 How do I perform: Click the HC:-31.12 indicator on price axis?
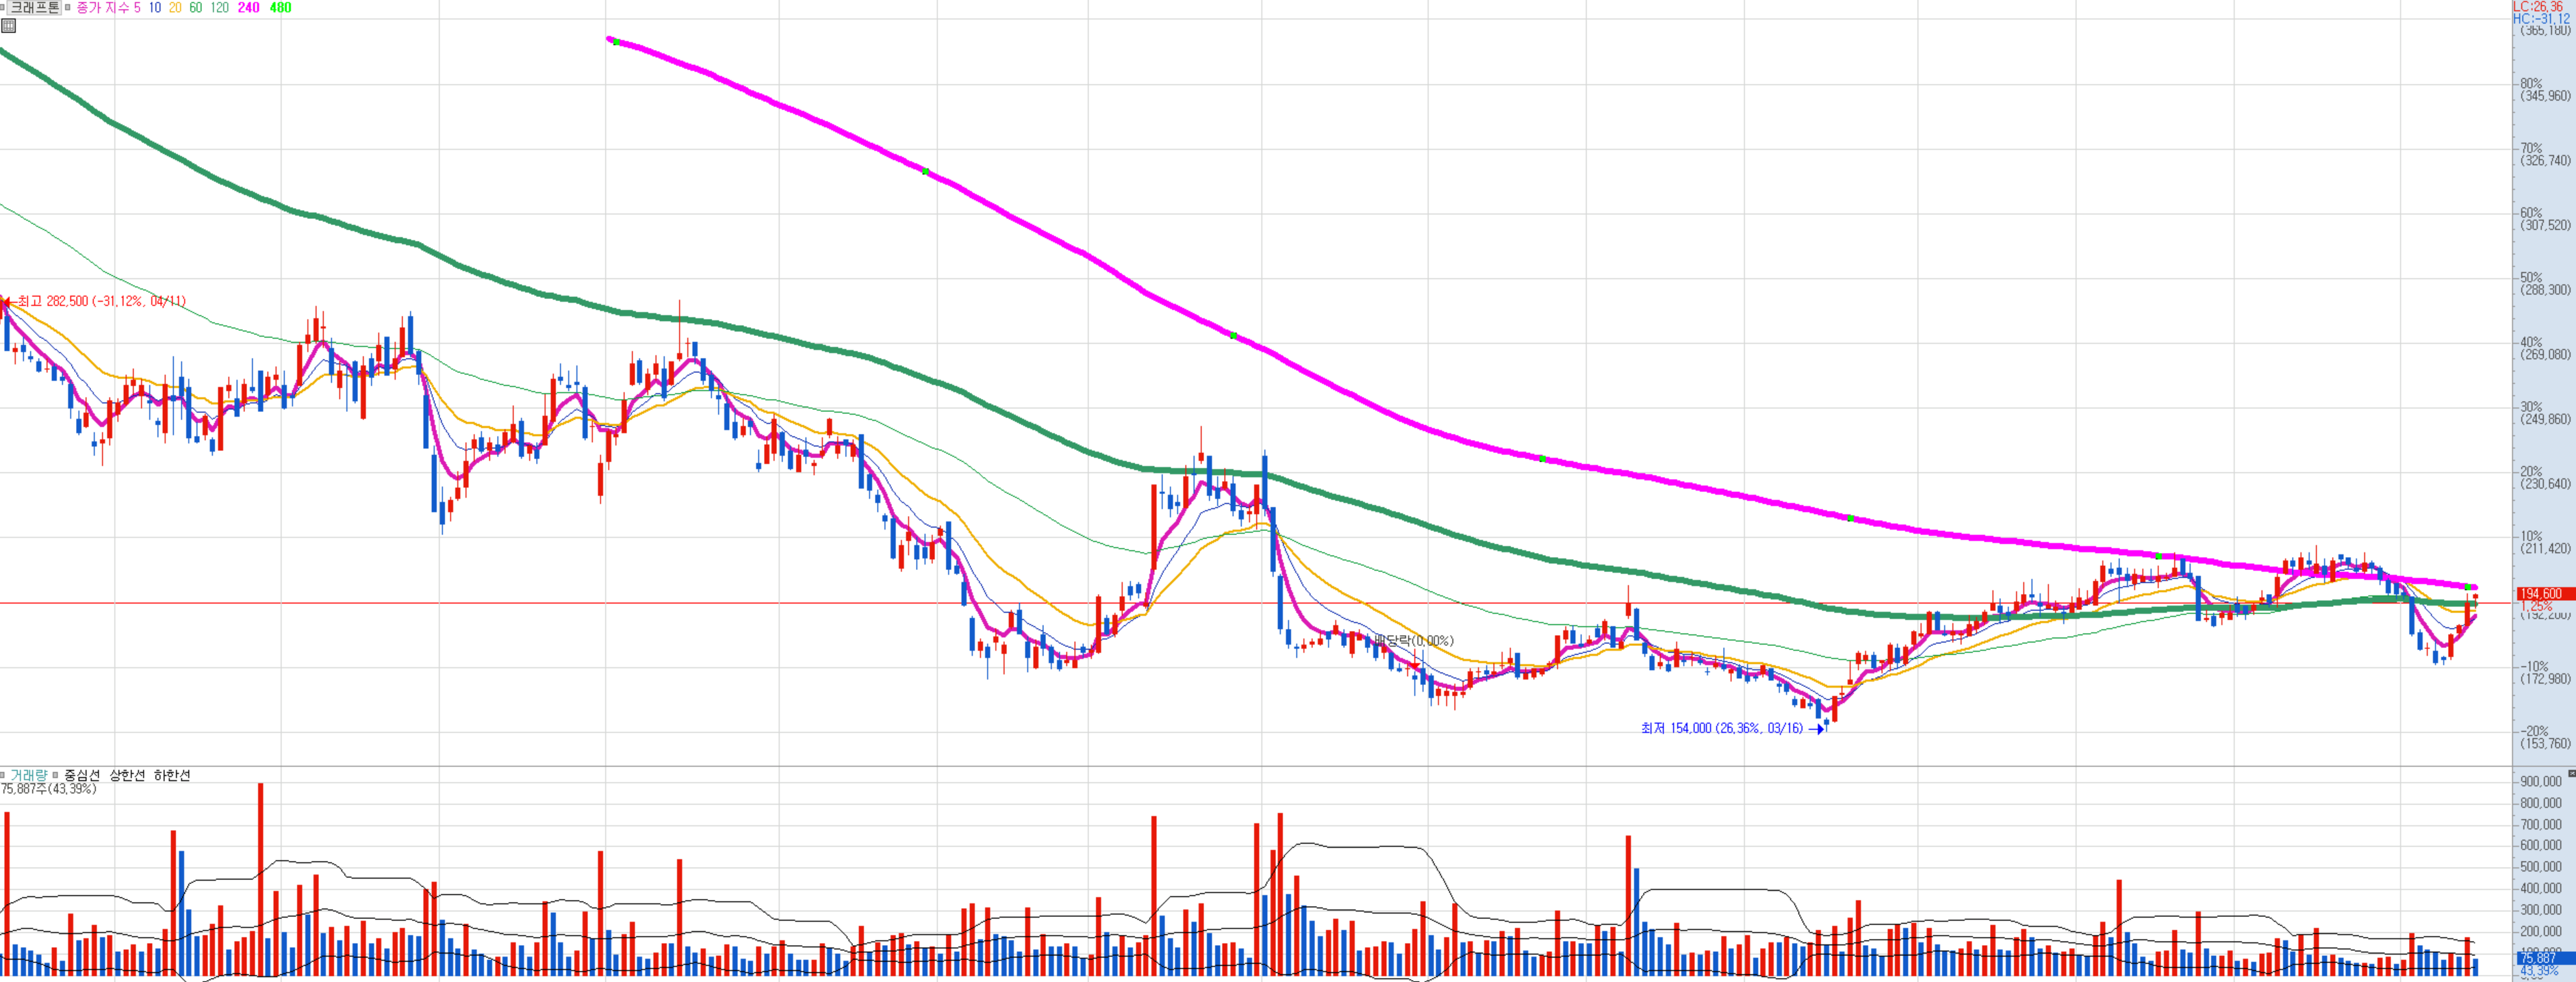point(2541,18)
